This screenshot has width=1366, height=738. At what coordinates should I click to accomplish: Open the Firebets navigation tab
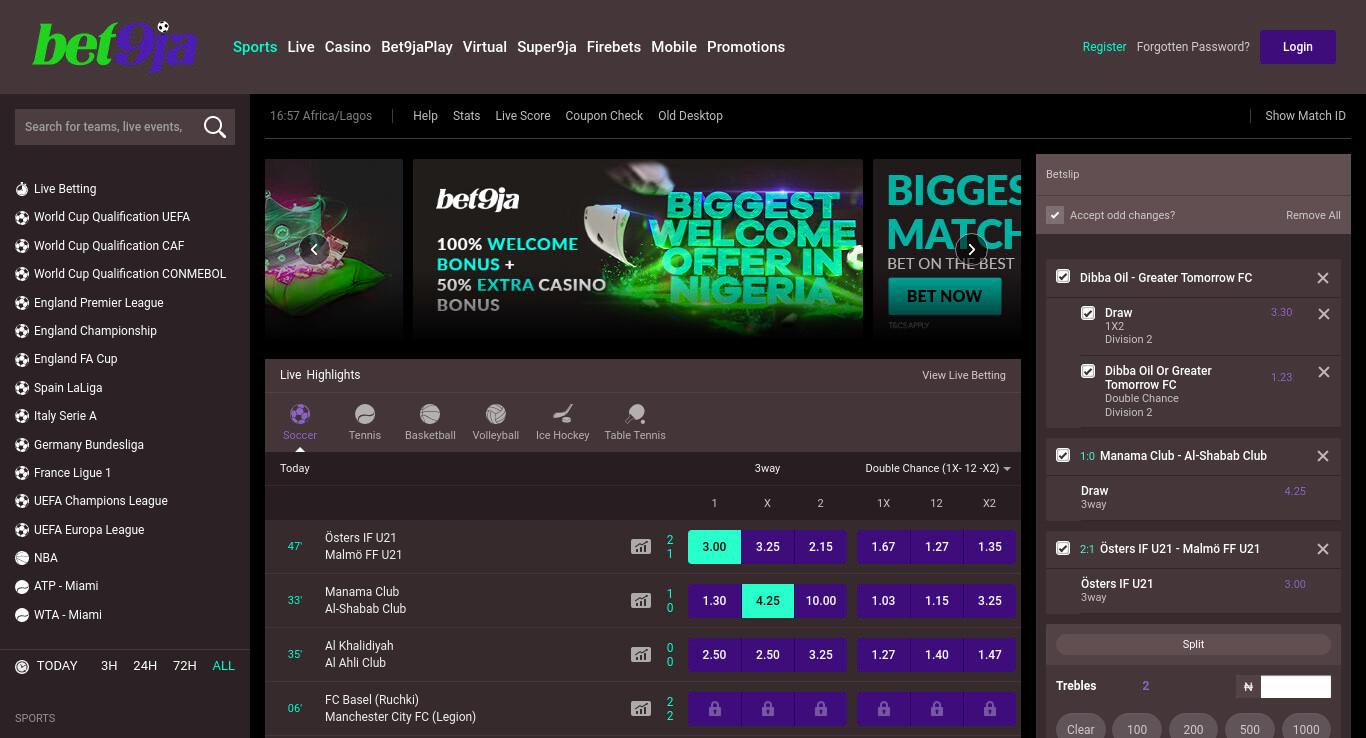click(614, 47)
